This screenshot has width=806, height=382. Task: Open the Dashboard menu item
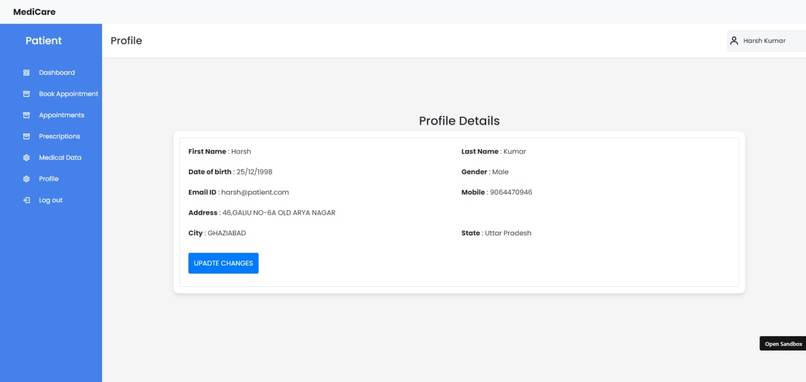click(57, 73)
